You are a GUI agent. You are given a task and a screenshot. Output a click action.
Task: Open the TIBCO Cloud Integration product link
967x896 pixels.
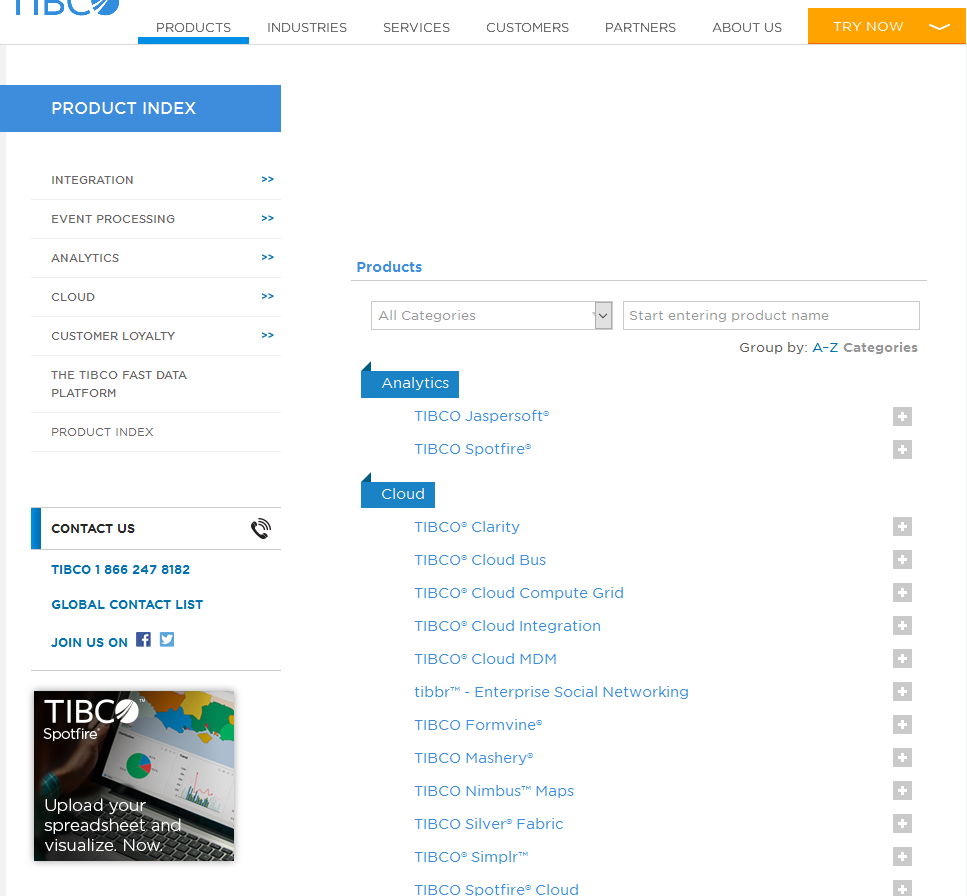click(x=507, y=626)
